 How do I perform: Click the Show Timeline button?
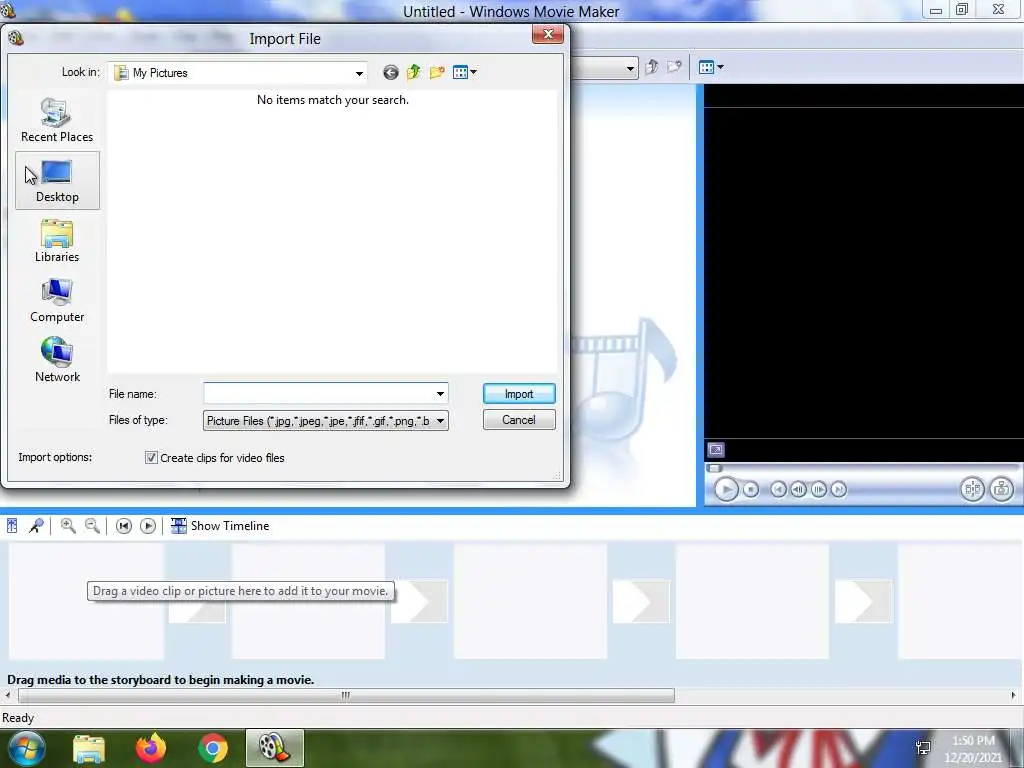(x=219, y=526)
